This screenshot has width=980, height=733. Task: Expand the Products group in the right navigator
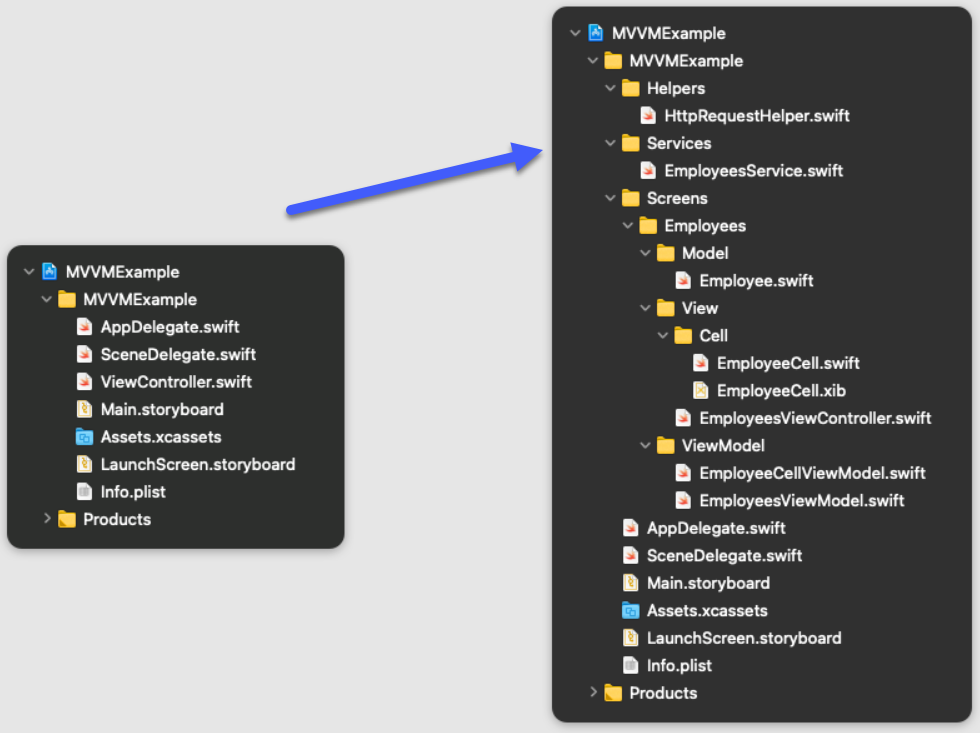[593, 692]
